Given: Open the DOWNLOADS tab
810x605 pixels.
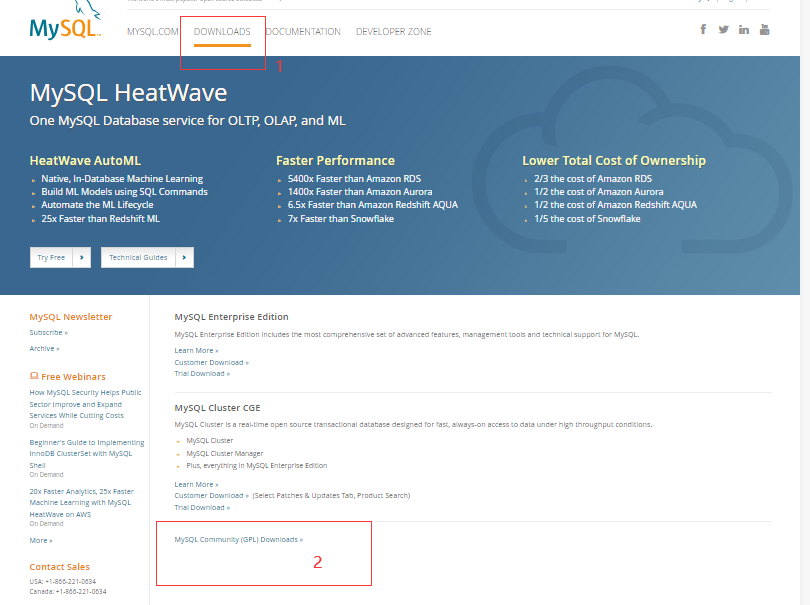Looking at the screenshot, I should tap(222, 32).
